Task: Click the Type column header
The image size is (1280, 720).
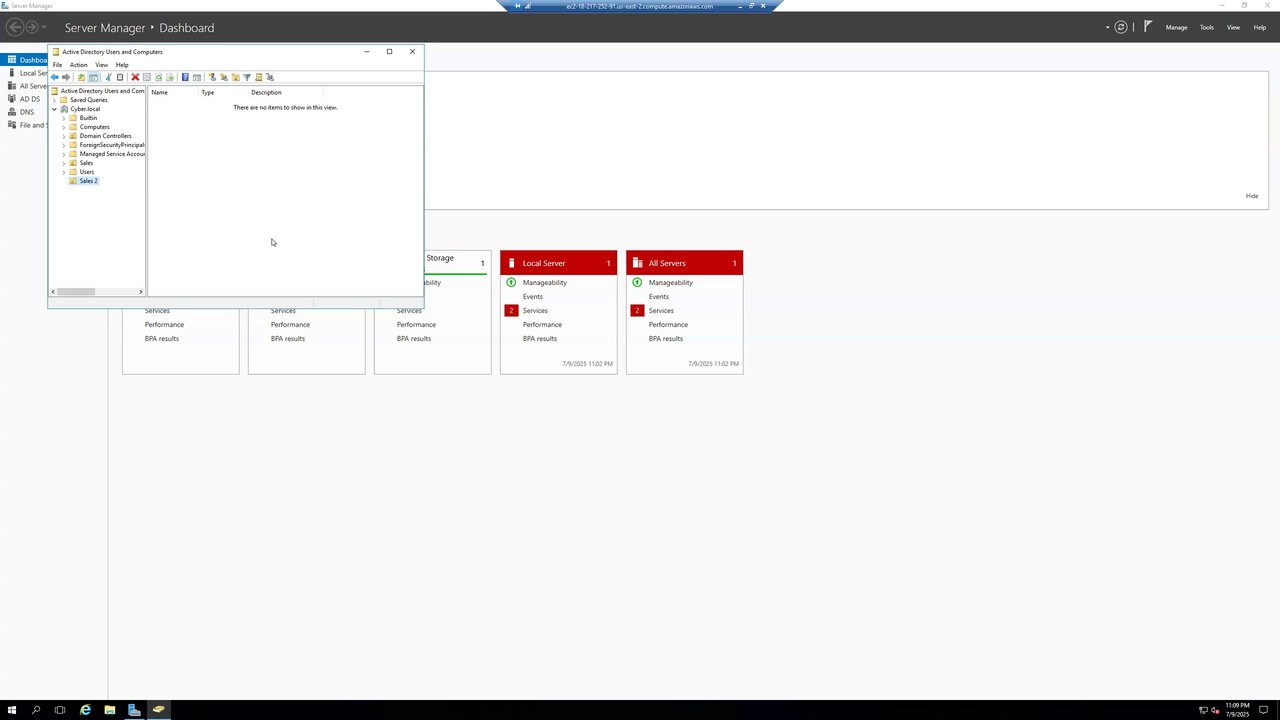Action: (223, 92)
